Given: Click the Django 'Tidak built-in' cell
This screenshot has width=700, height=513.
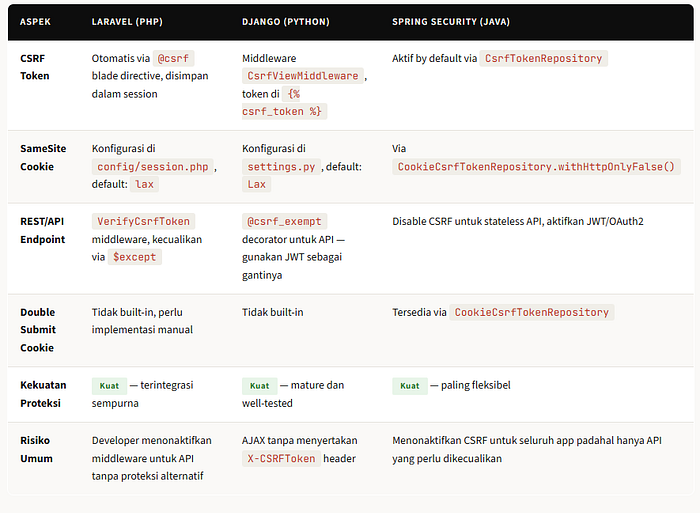Looking at the screenshot, I should tap(272, 312).
